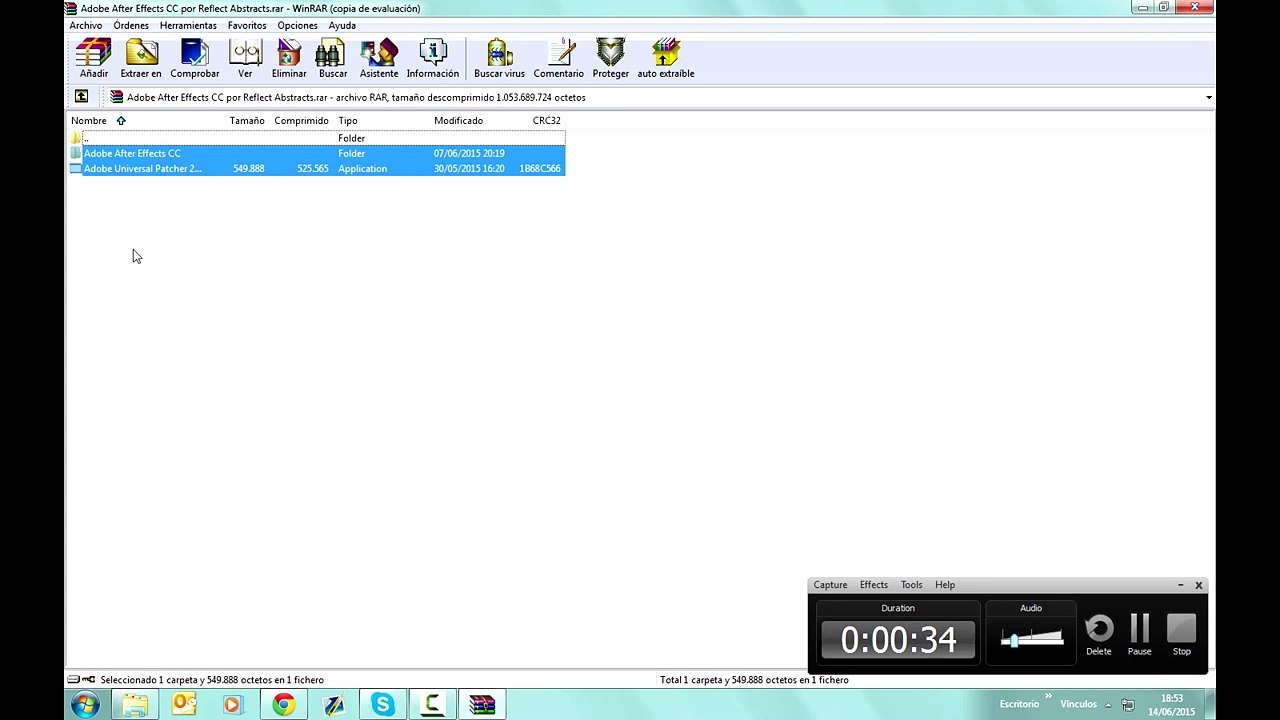Stop the screen recording

(x=1182, y=635)
